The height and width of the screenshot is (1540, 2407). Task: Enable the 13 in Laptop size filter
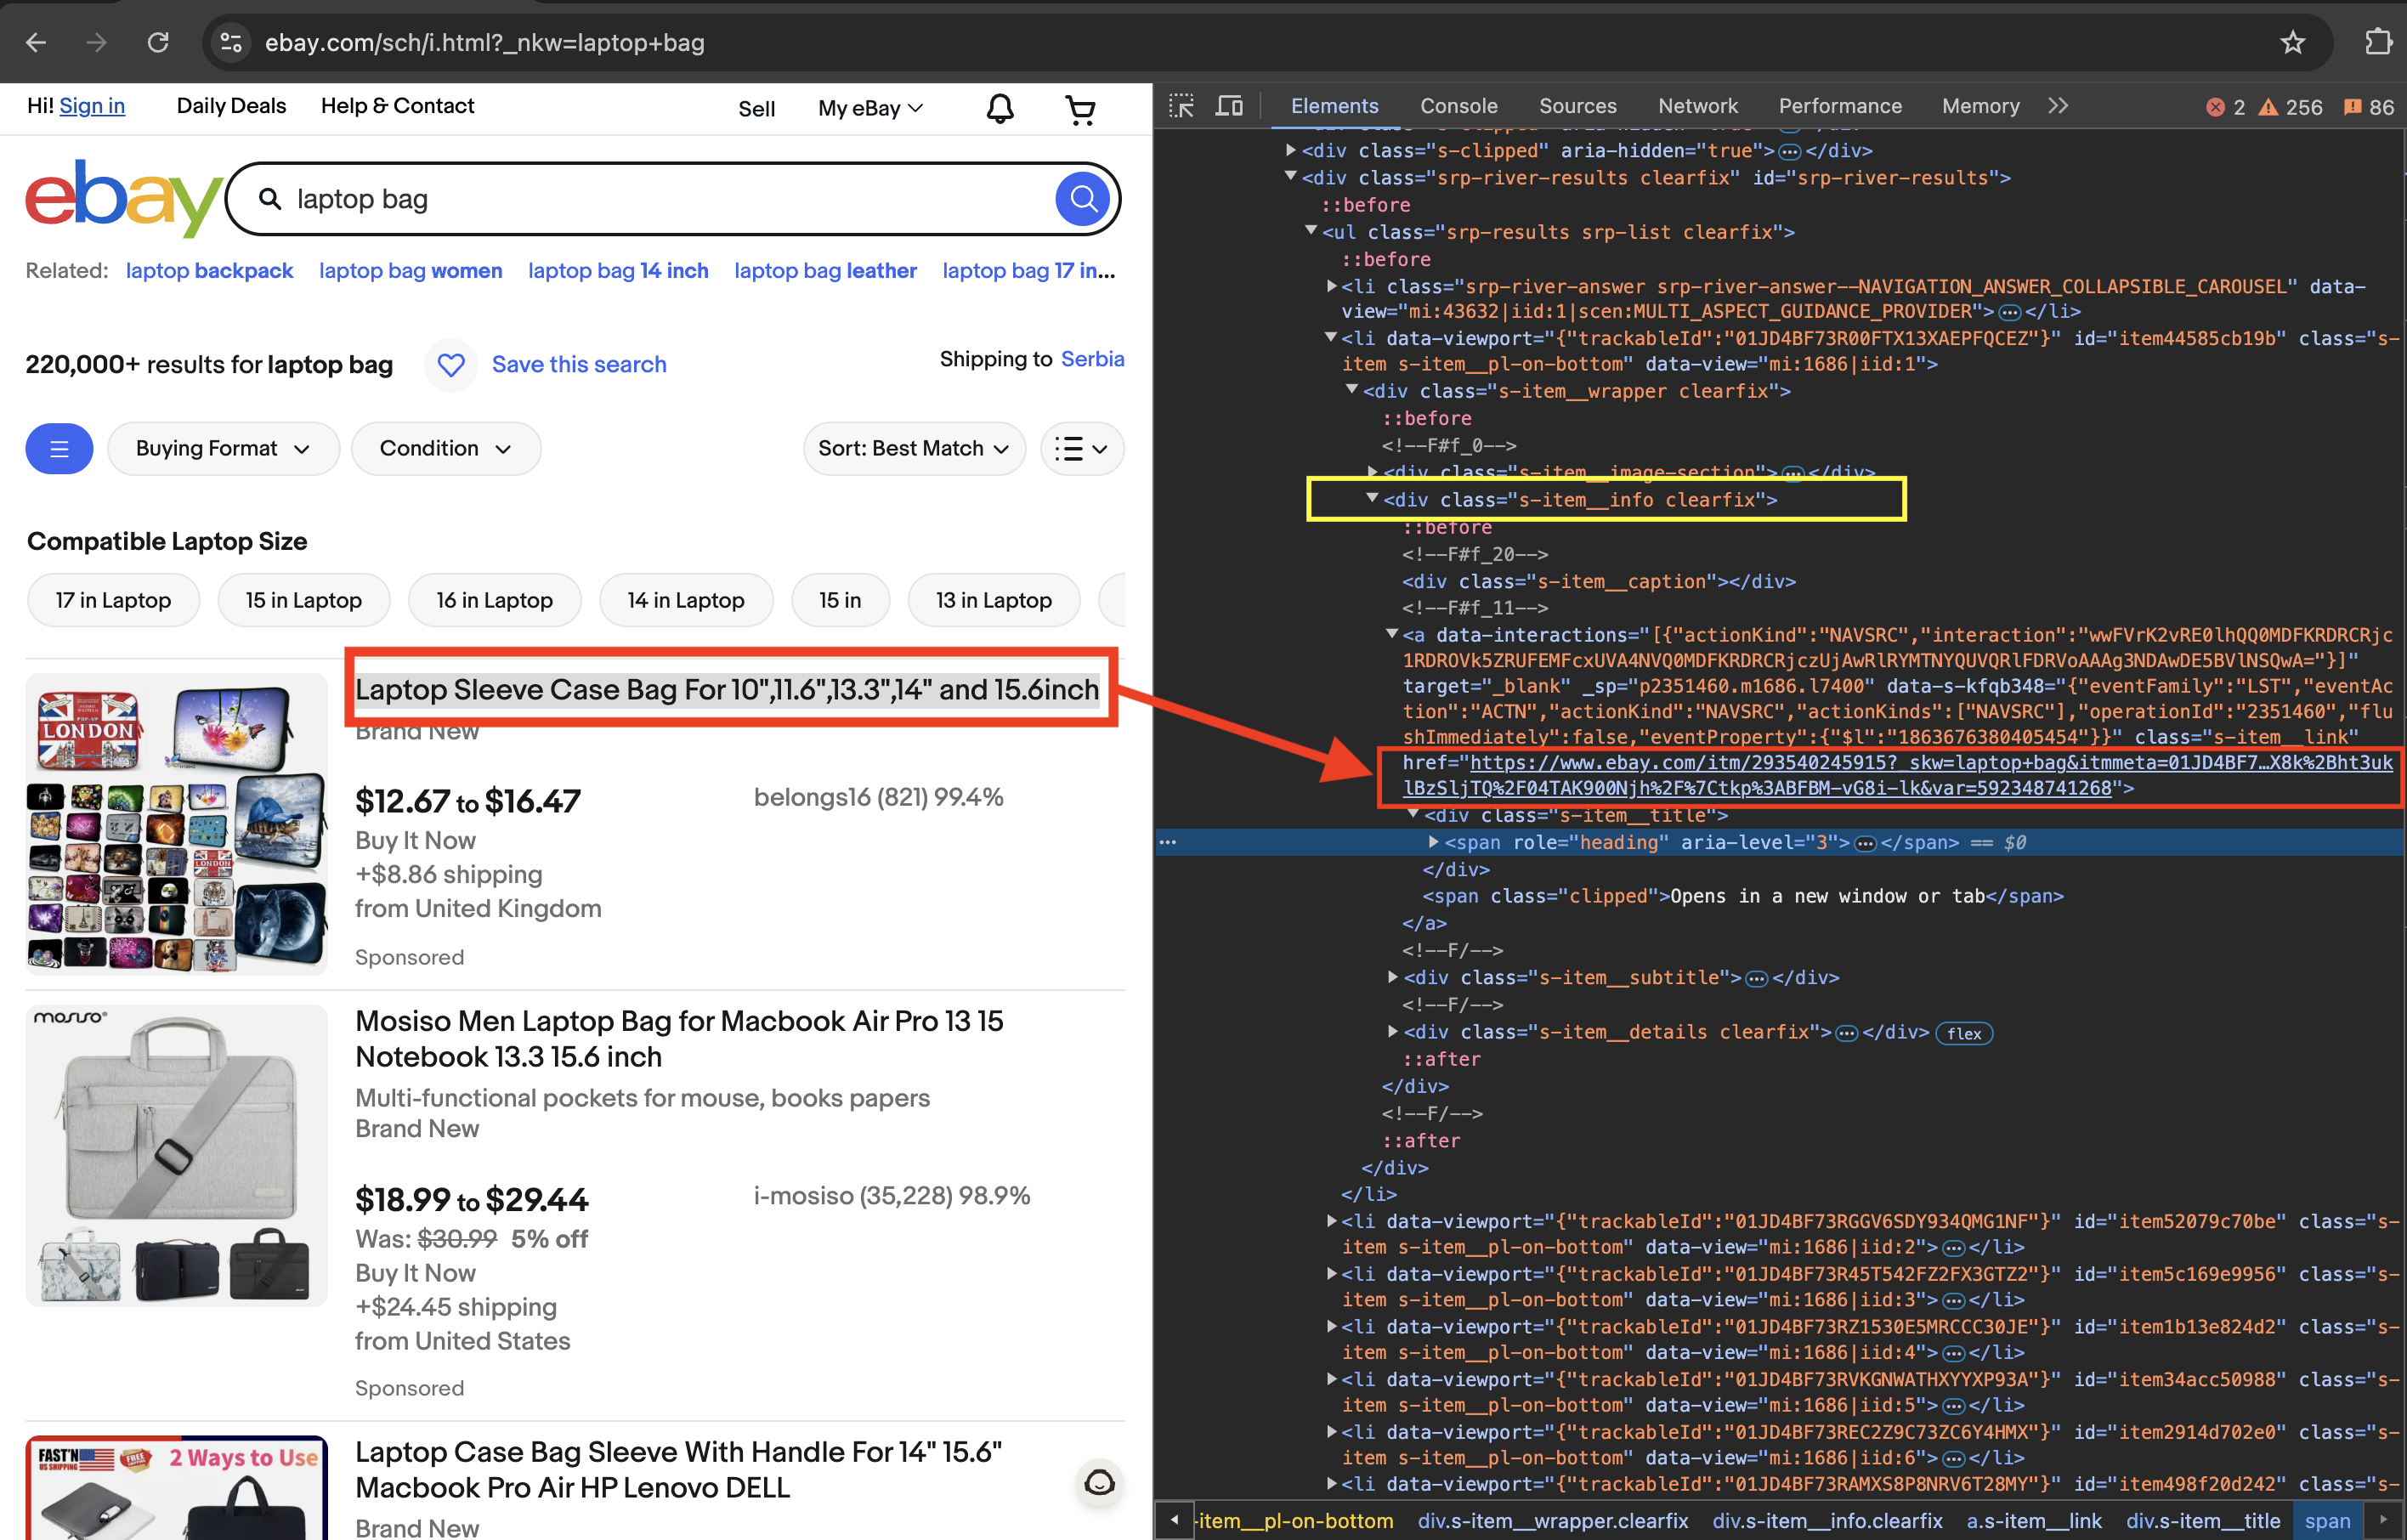point(993,599)
